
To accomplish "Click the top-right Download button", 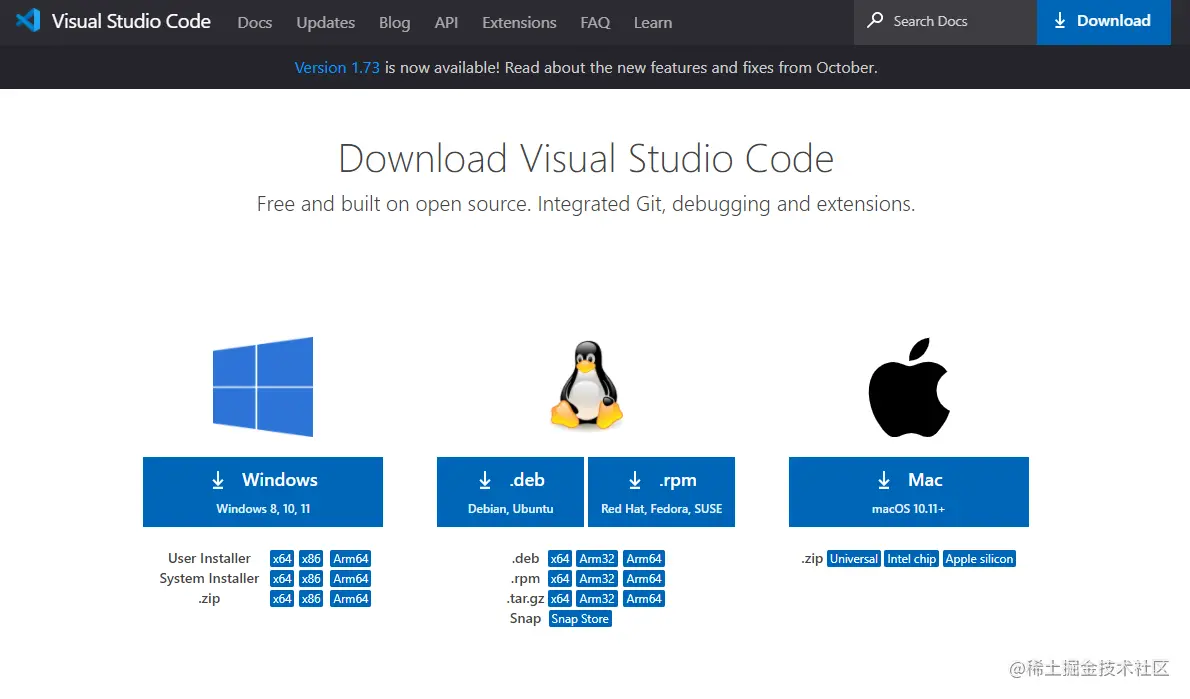I will coord(1103,22).
